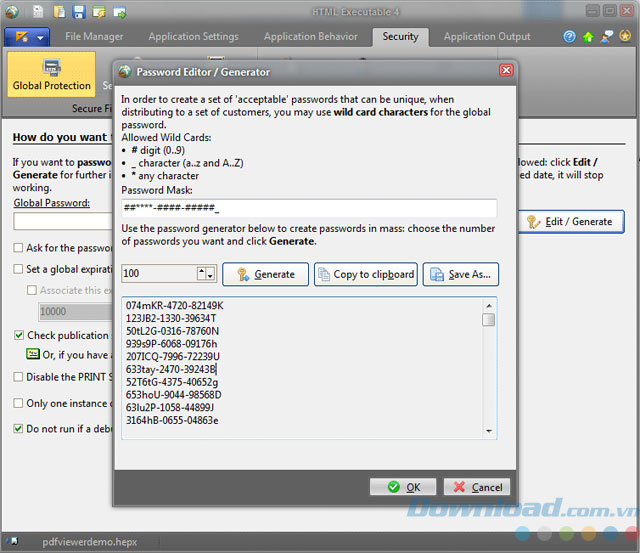Select password 52T6tG-4375-40652g
Viewport: 640px width, 553px height.
tap(172, 382)
